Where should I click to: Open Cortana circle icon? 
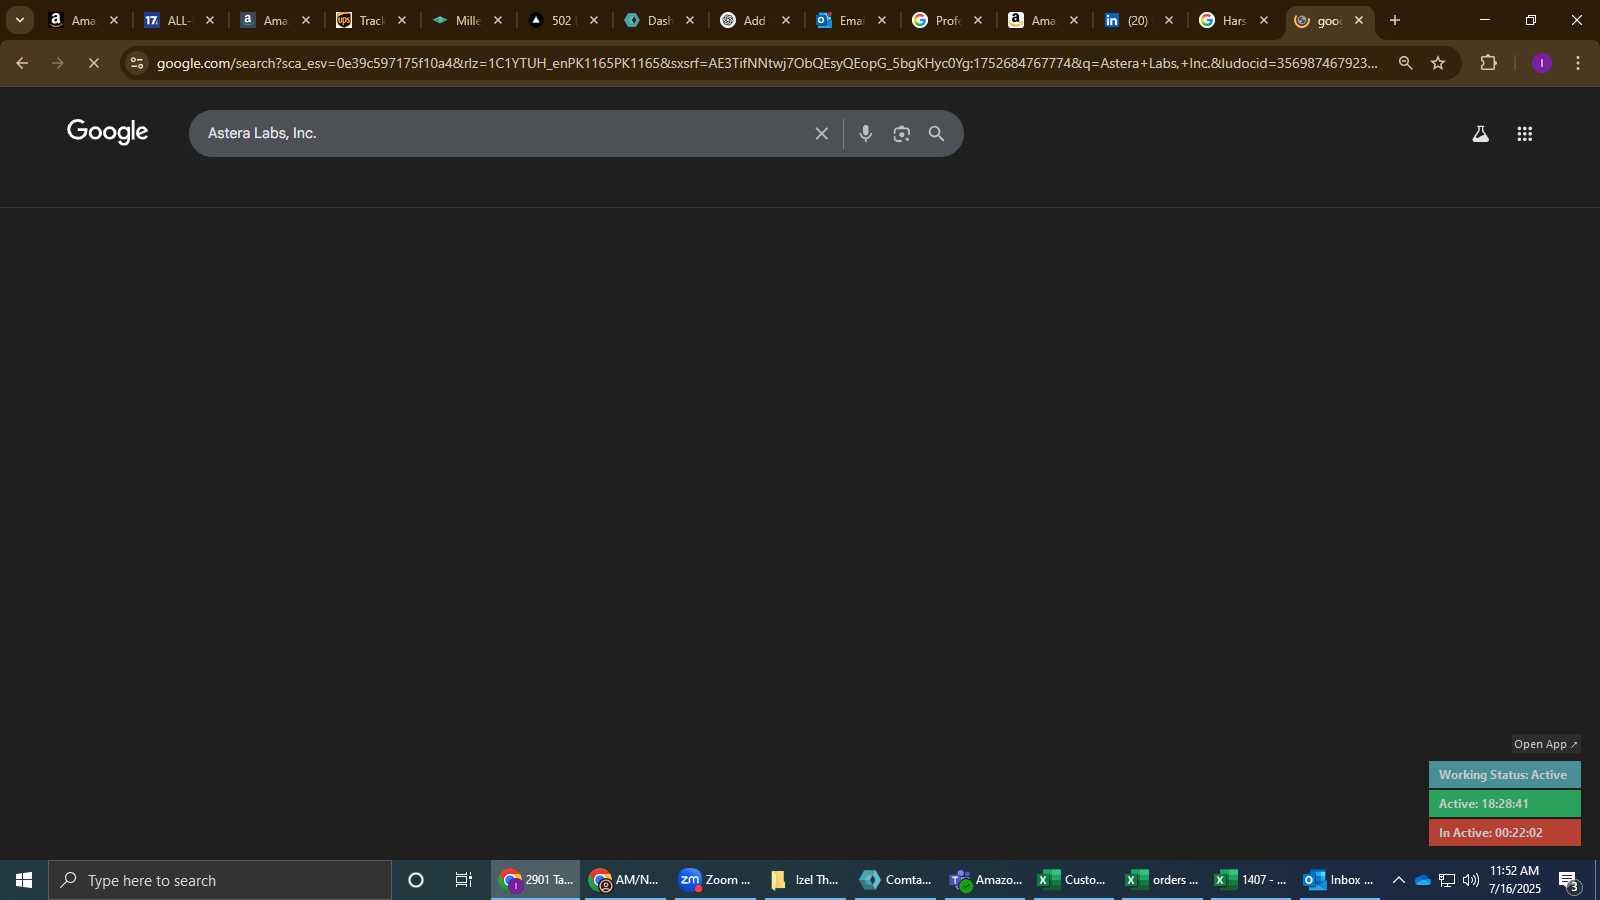pos(416,880)
